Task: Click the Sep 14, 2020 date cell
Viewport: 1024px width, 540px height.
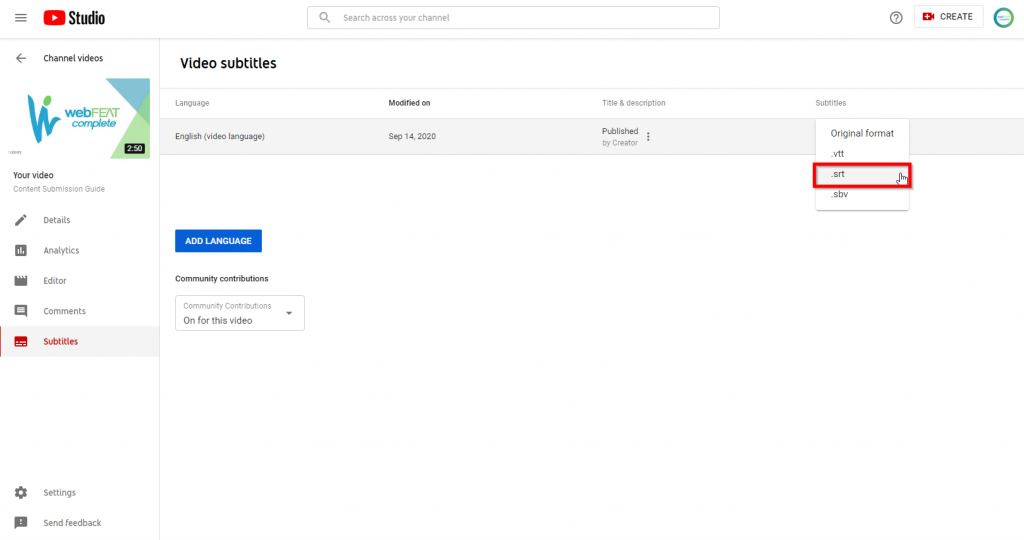Action: [x=412, y=136]
